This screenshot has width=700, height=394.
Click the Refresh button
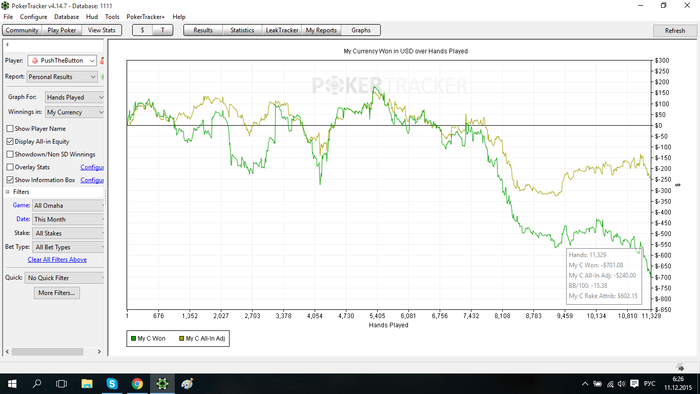point(675,31)
